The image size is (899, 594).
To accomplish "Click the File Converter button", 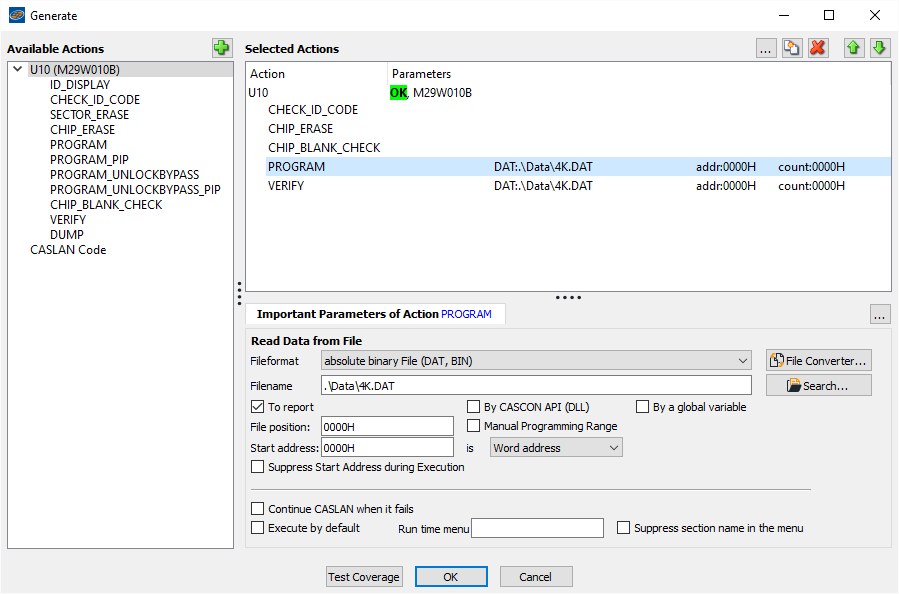I will click(x=819, y=361).
